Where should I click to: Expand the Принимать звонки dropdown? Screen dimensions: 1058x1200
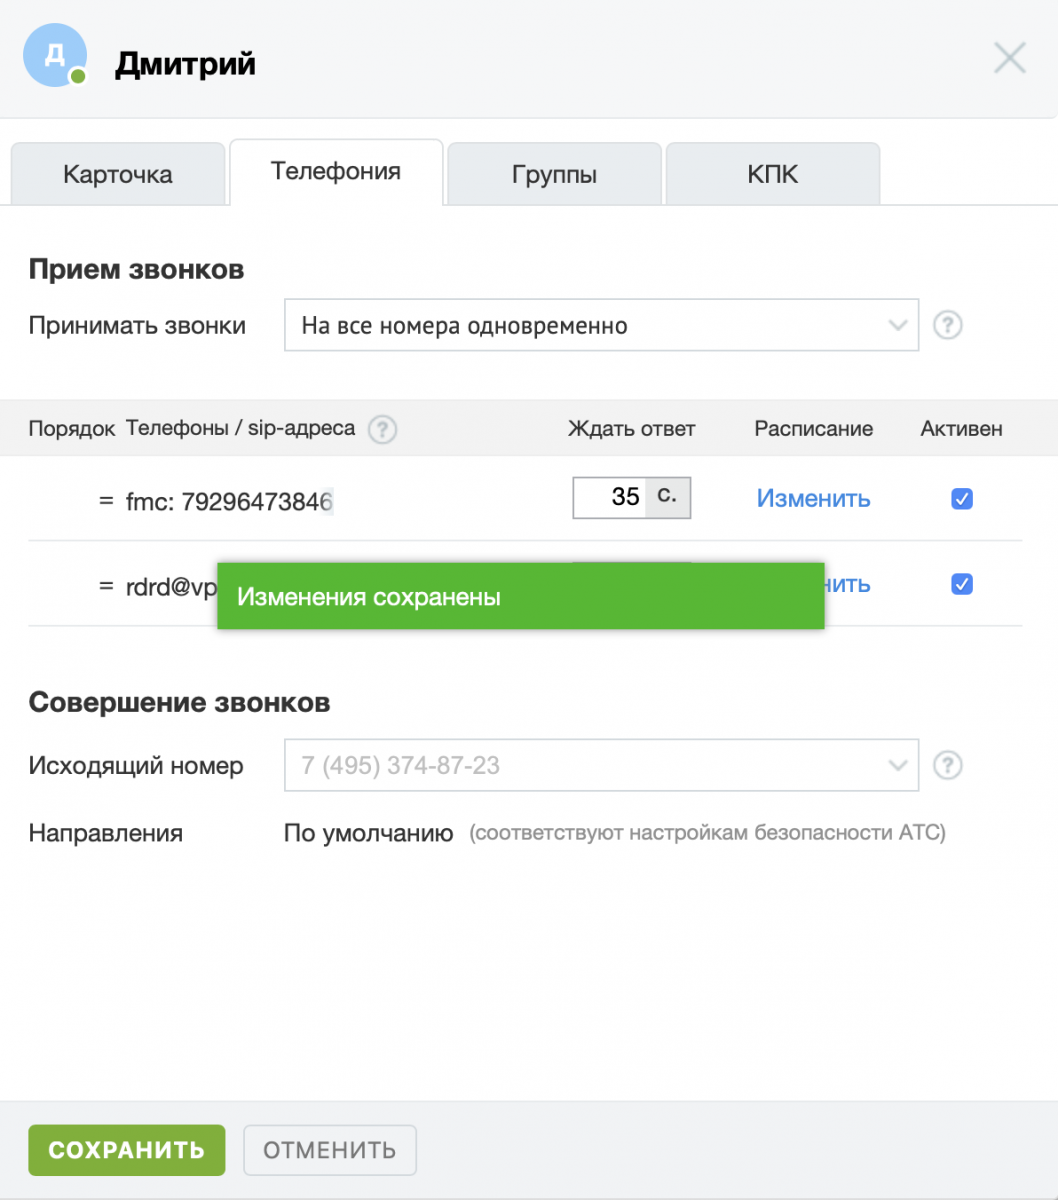coord(600,325)
